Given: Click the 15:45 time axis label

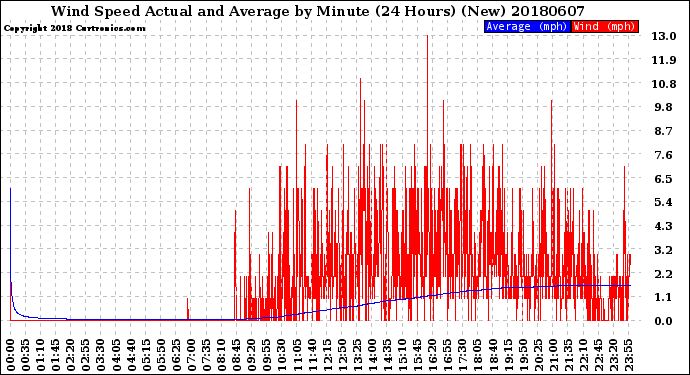Looking at the screenshot, I should (418, 355).
